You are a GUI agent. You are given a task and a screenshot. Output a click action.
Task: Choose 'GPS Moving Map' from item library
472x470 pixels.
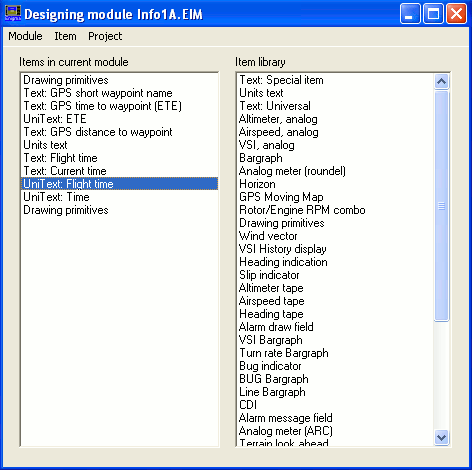(336, 197)
